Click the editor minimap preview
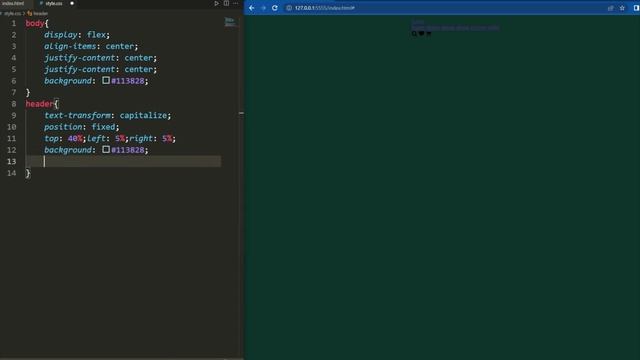 (230, 22)
